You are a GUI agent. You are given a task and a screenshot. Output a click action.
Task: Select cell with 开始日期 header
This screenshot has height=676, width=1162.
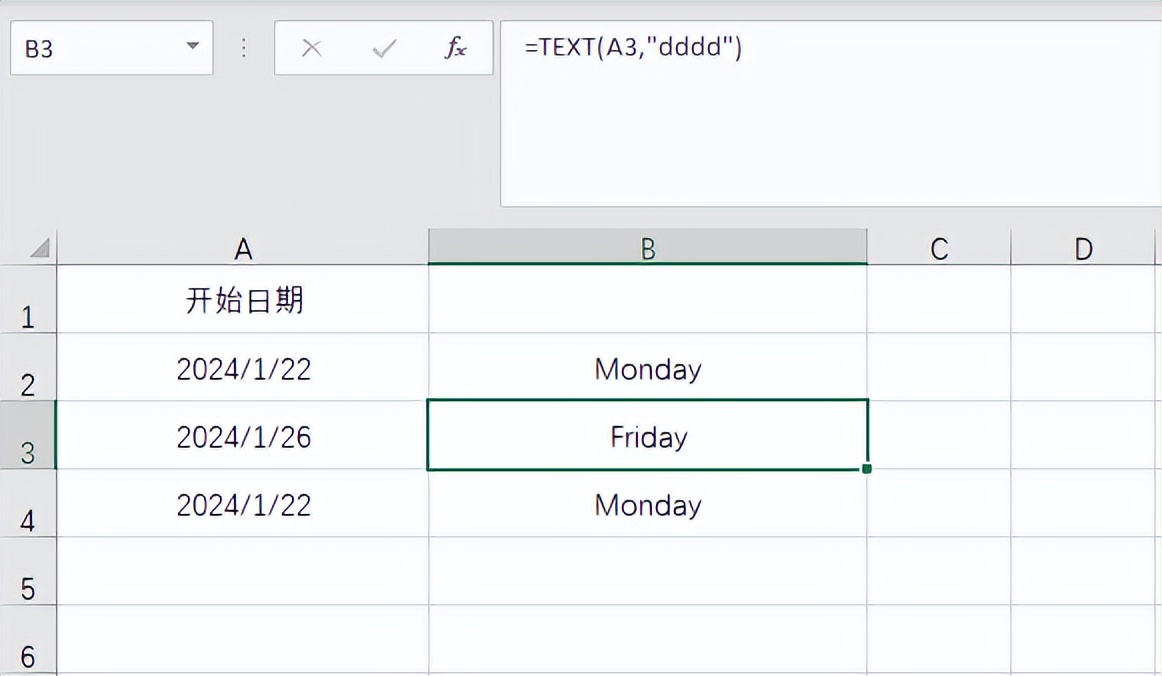[x=243, y=299]
